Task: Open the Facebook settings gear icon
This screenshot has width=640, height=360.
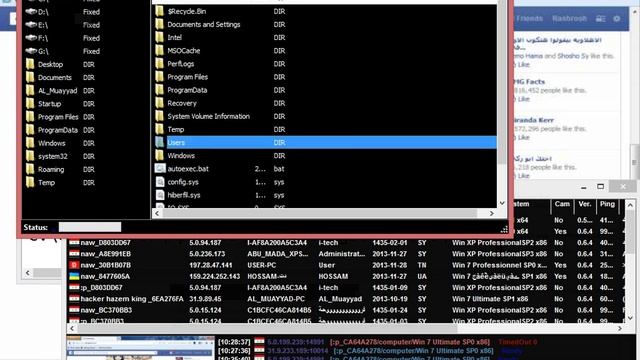Action: 617,19
